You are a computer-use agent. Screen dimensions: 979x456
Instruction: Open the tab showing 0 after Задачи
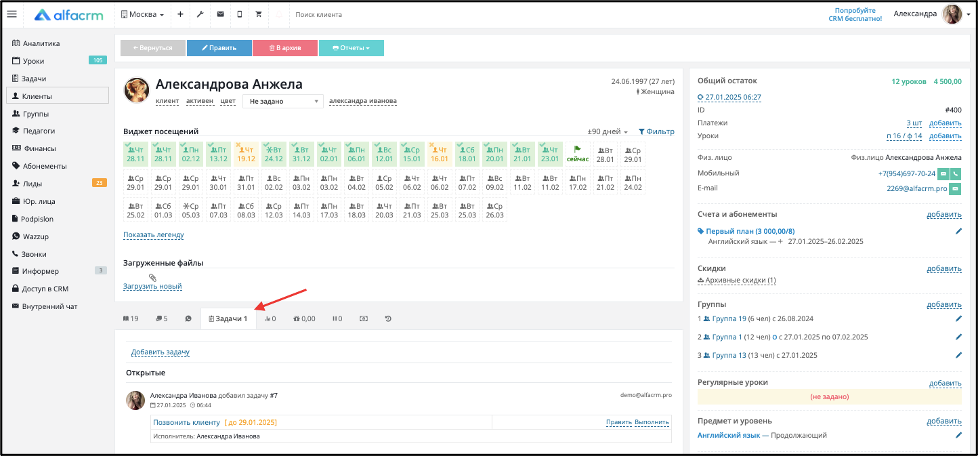coord(270,319)
